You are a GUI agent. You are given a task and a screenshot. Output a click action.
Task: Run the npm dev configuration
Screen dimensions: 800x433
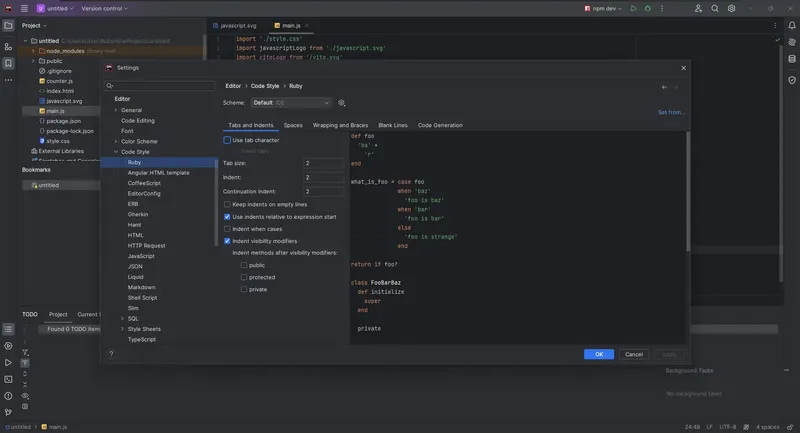[633, 9]
